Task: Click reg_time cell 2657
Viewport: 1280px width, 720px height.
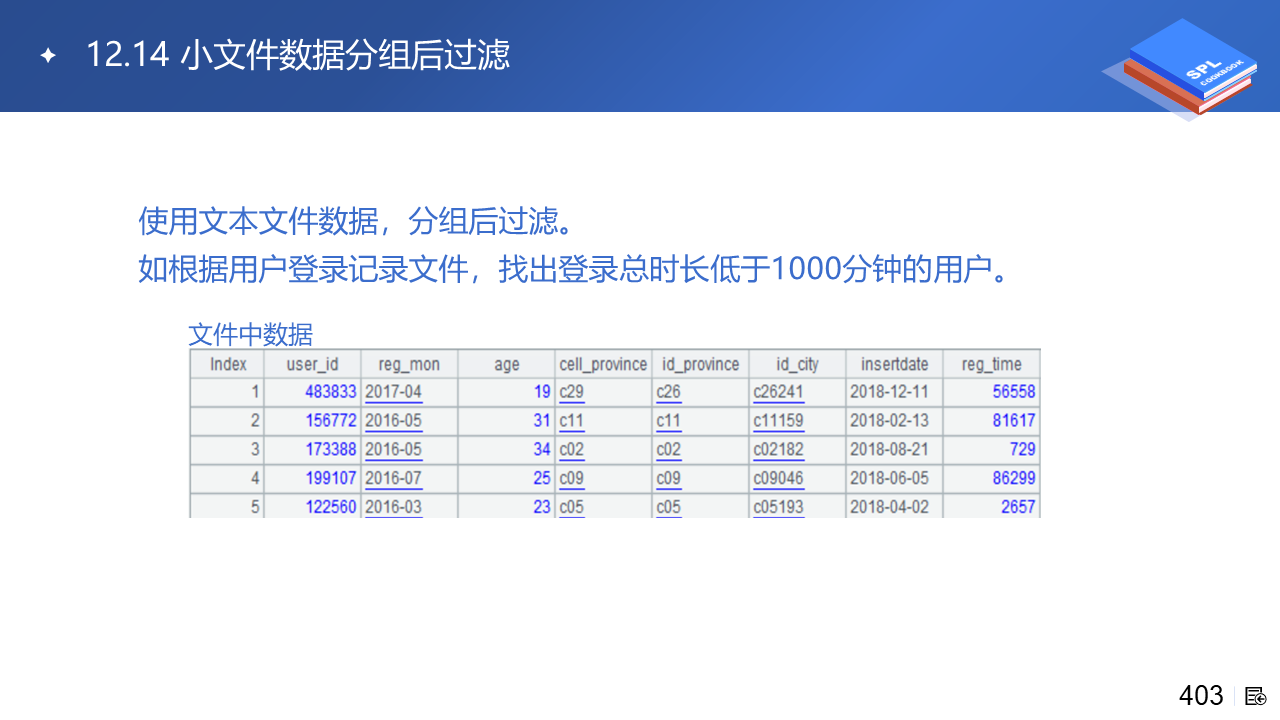Action: coord(991,506)
